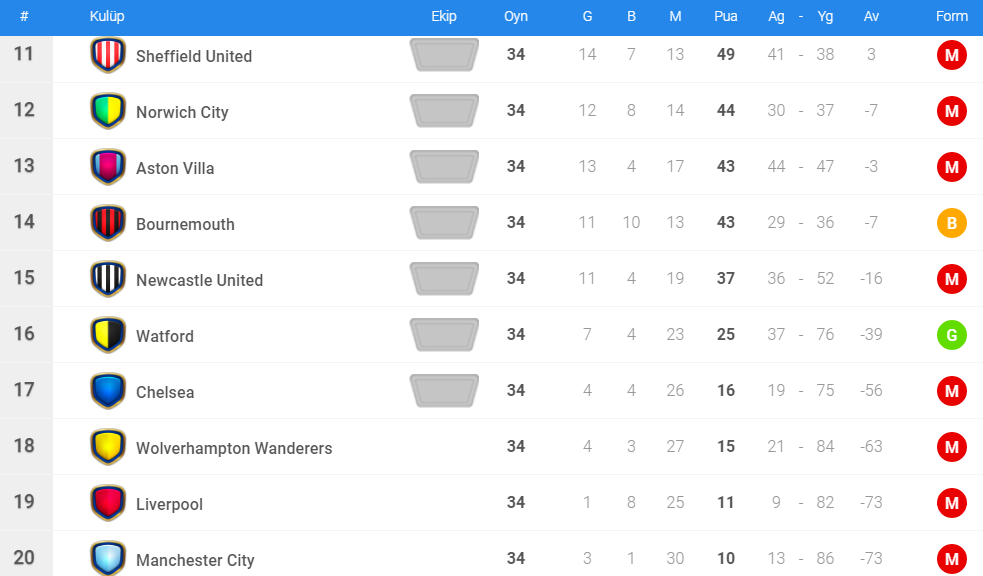Click the Av goal difference header
Image resolution: width=983 pixels, height=576 pixels.
pos(871,17)
